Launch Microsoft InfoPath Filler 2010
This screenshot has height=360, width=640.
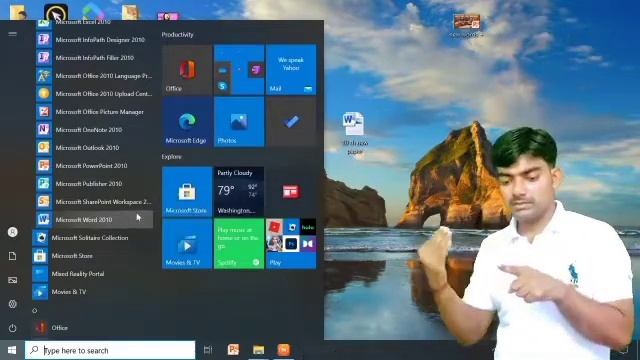(x=93, y=58)
